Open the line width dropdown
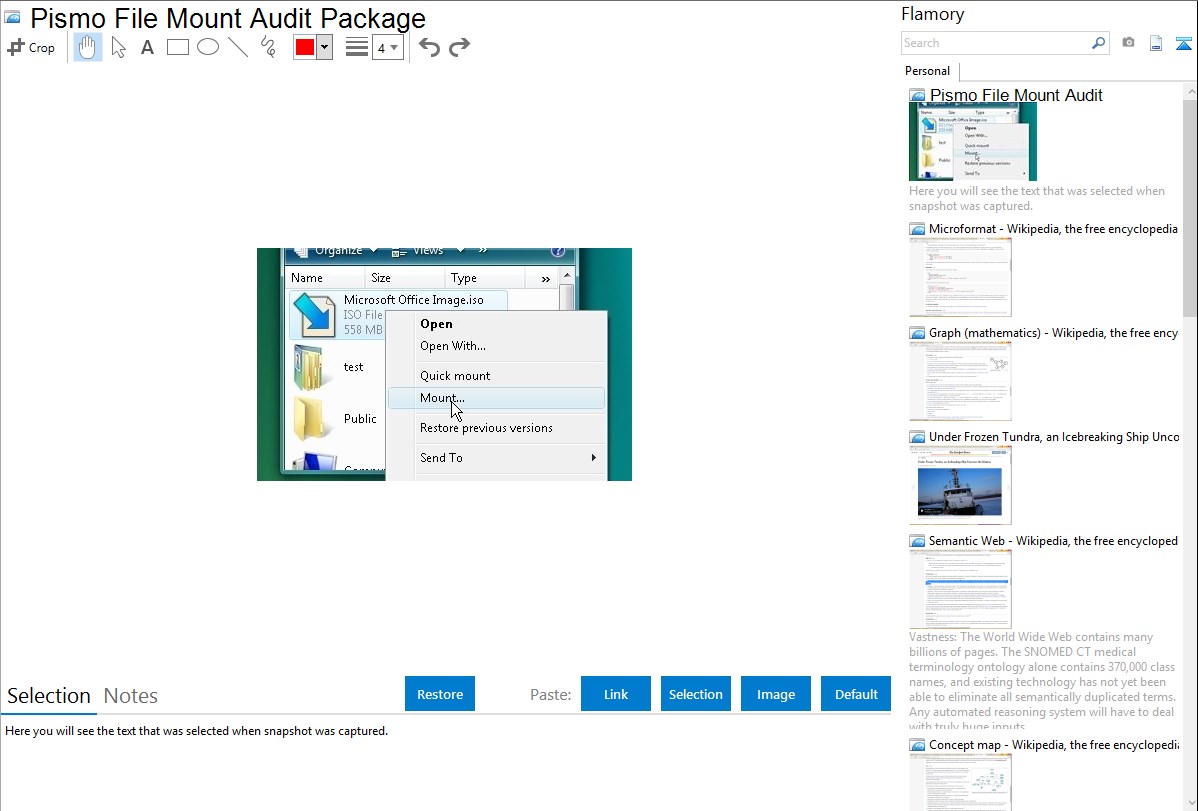 coord(388,47)
